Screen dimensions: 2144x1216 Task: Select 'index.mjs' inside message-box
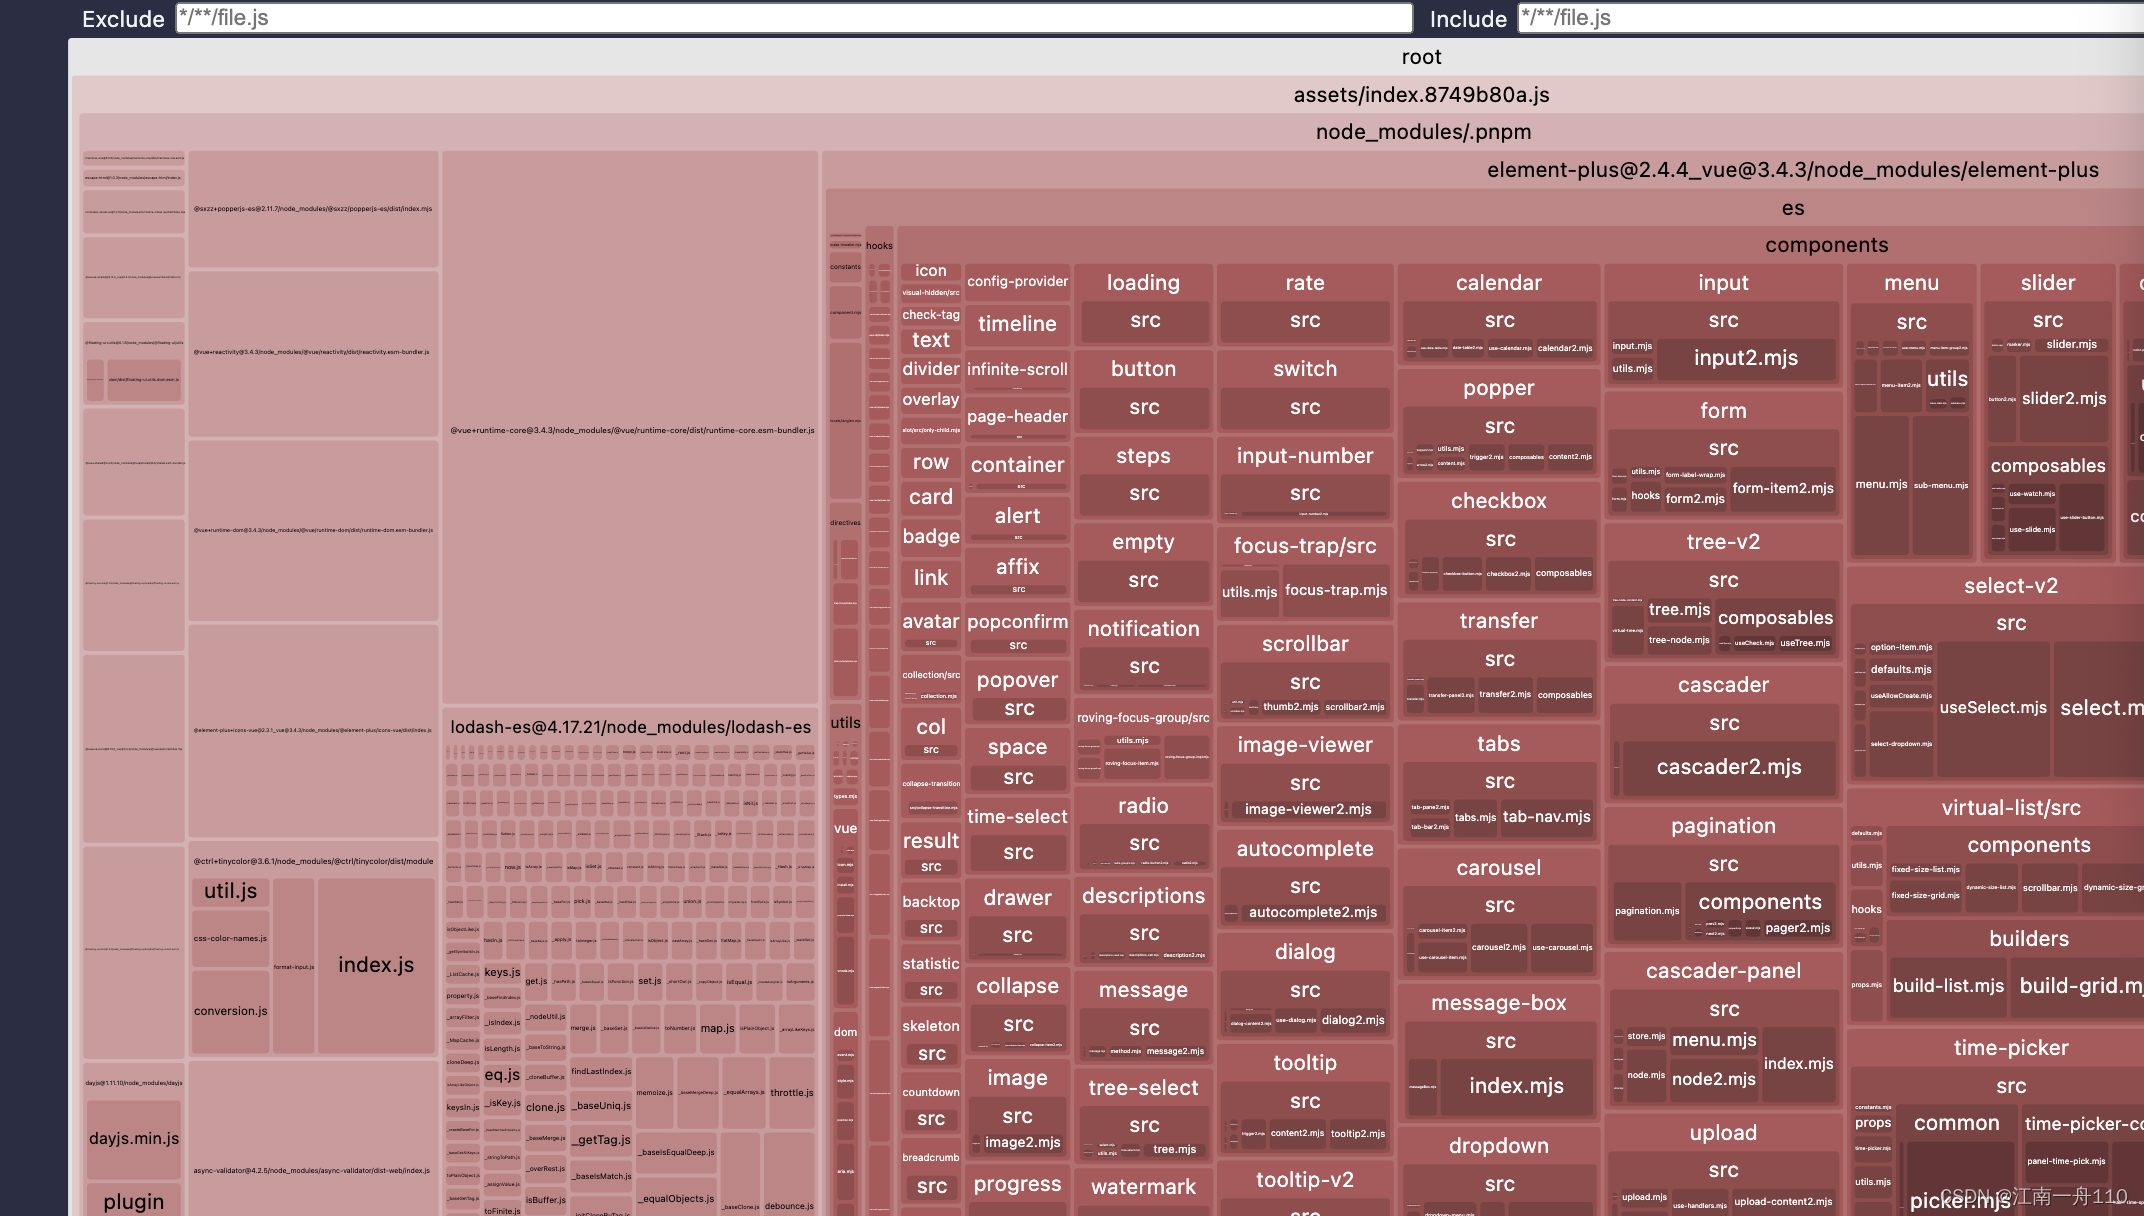(x=1516, y=1086)
